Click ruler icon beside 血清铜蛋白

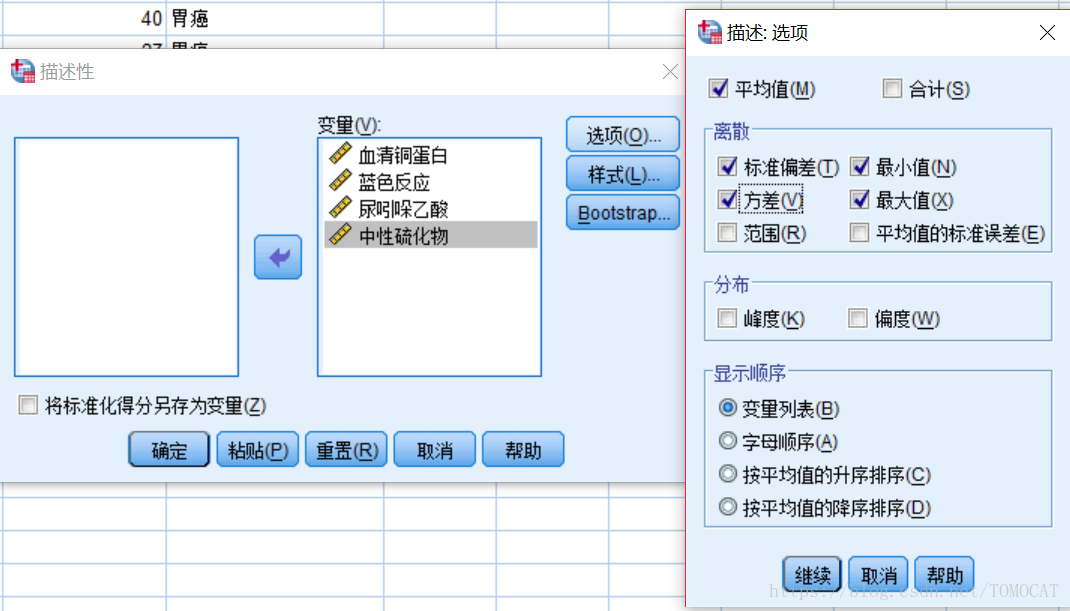(x=340, y=154)
